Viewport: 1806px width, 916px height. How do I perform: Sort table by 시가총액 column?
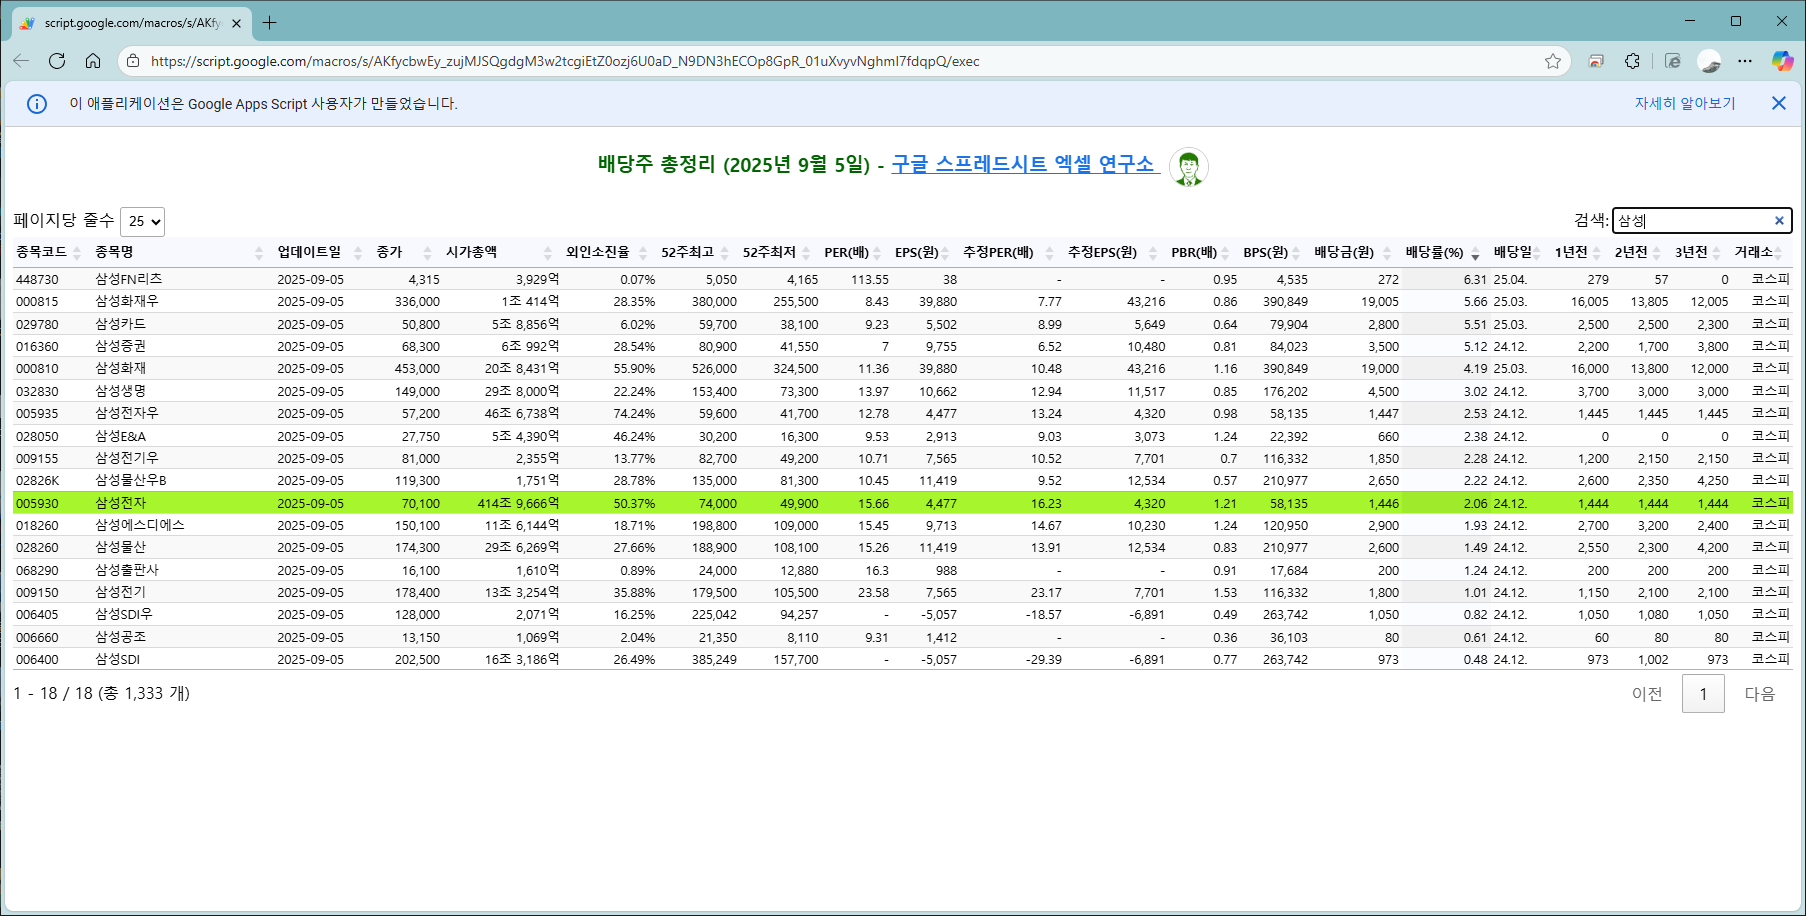[498, 252]
